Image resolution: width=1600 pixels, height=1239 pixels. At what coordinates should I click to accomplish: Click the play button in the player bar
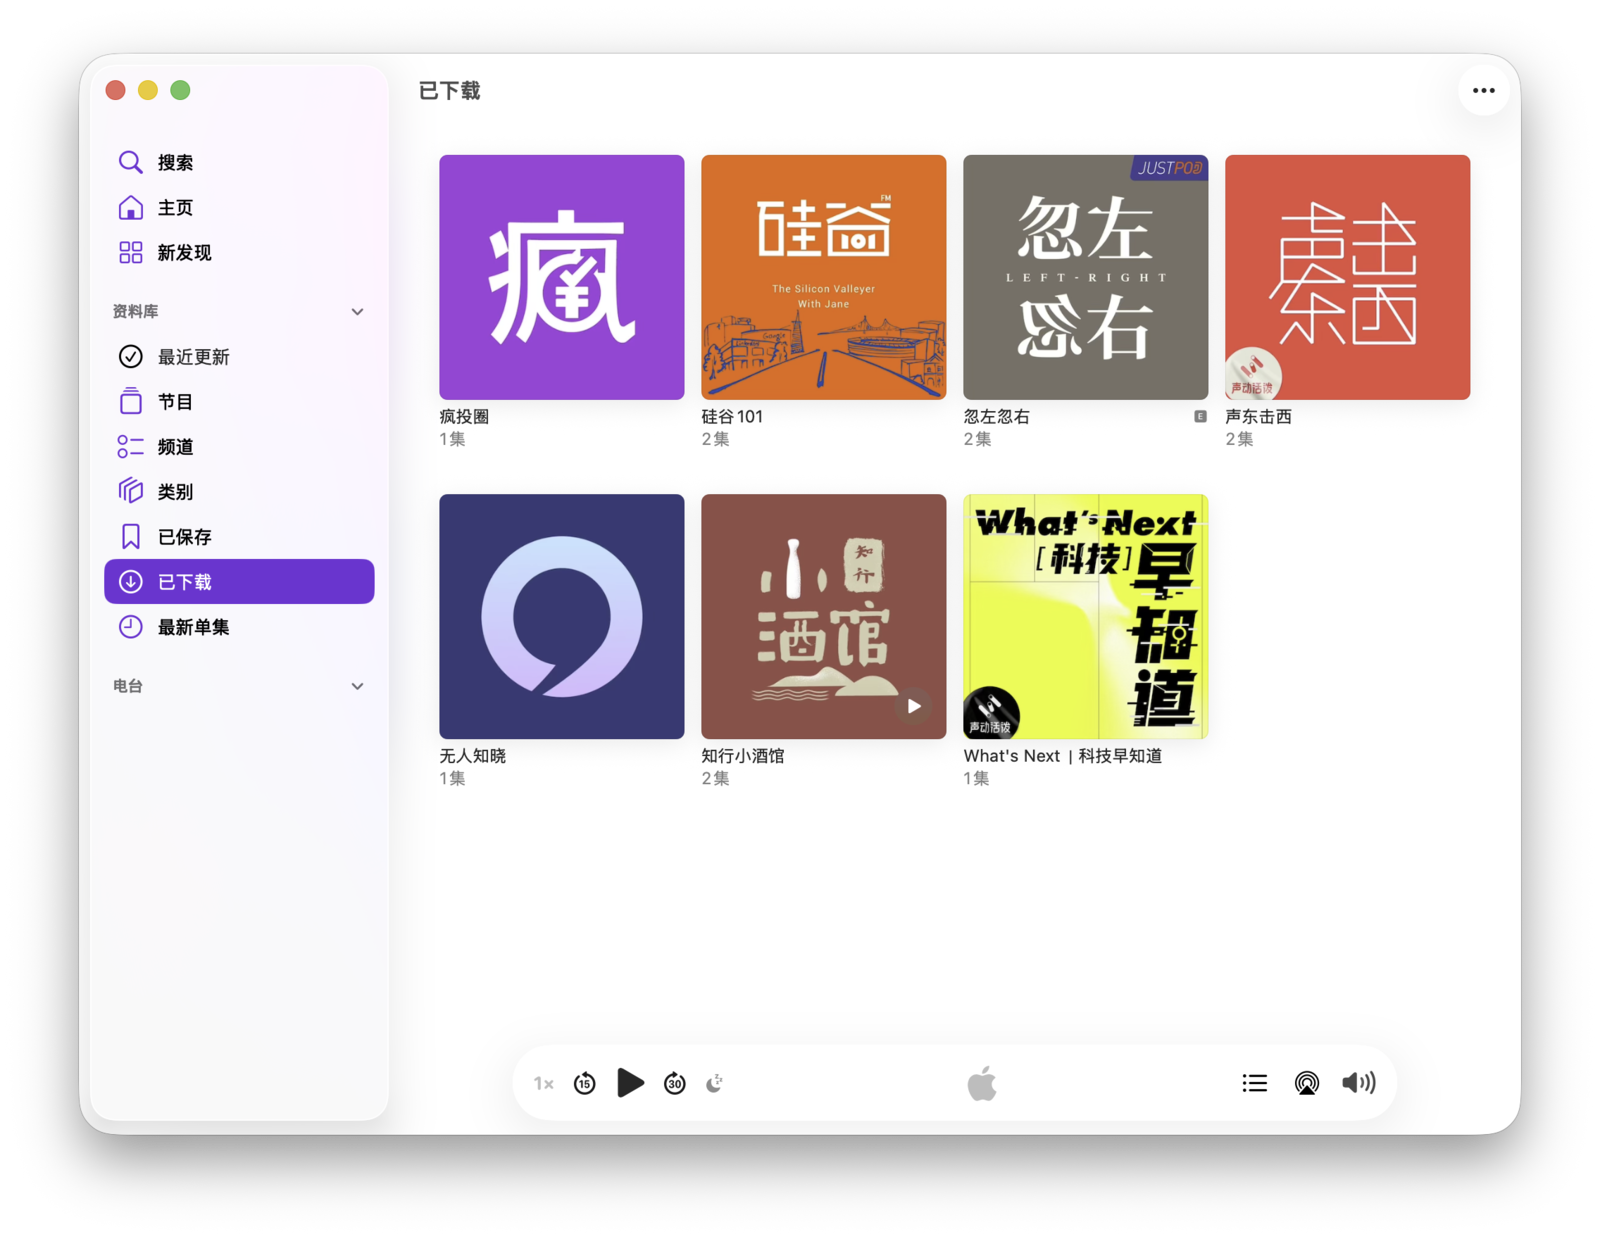629,1083
